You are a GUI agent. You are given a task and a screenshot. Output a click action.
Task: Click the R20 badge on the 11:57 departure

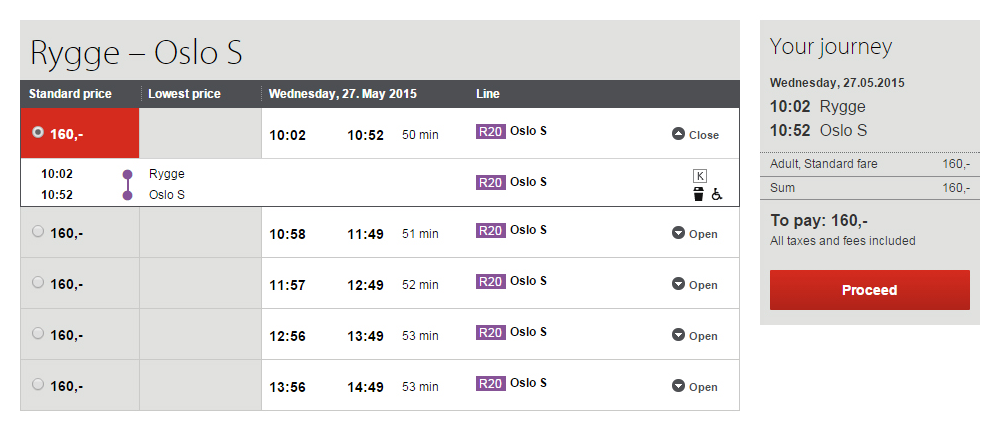491,282
